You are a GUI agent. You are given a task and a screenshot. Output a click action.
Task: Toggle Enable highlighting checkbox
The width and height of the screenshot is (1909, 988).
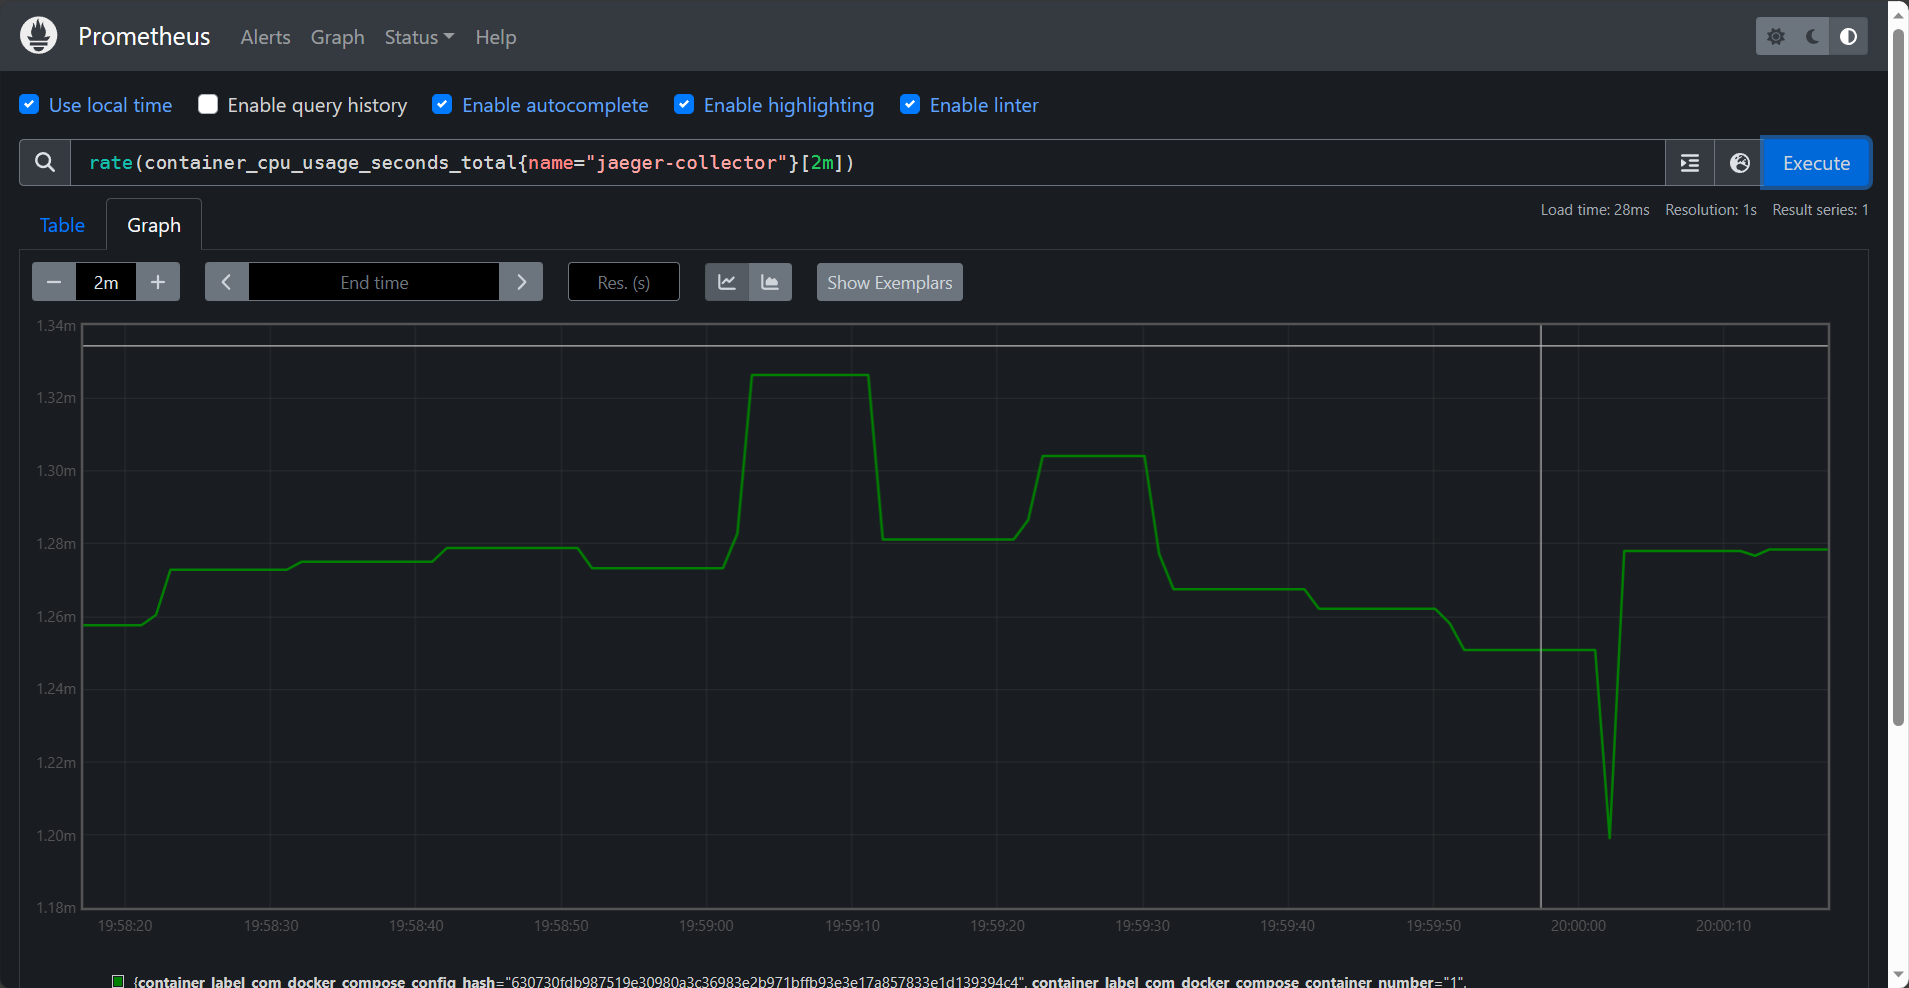click(684, 105)
